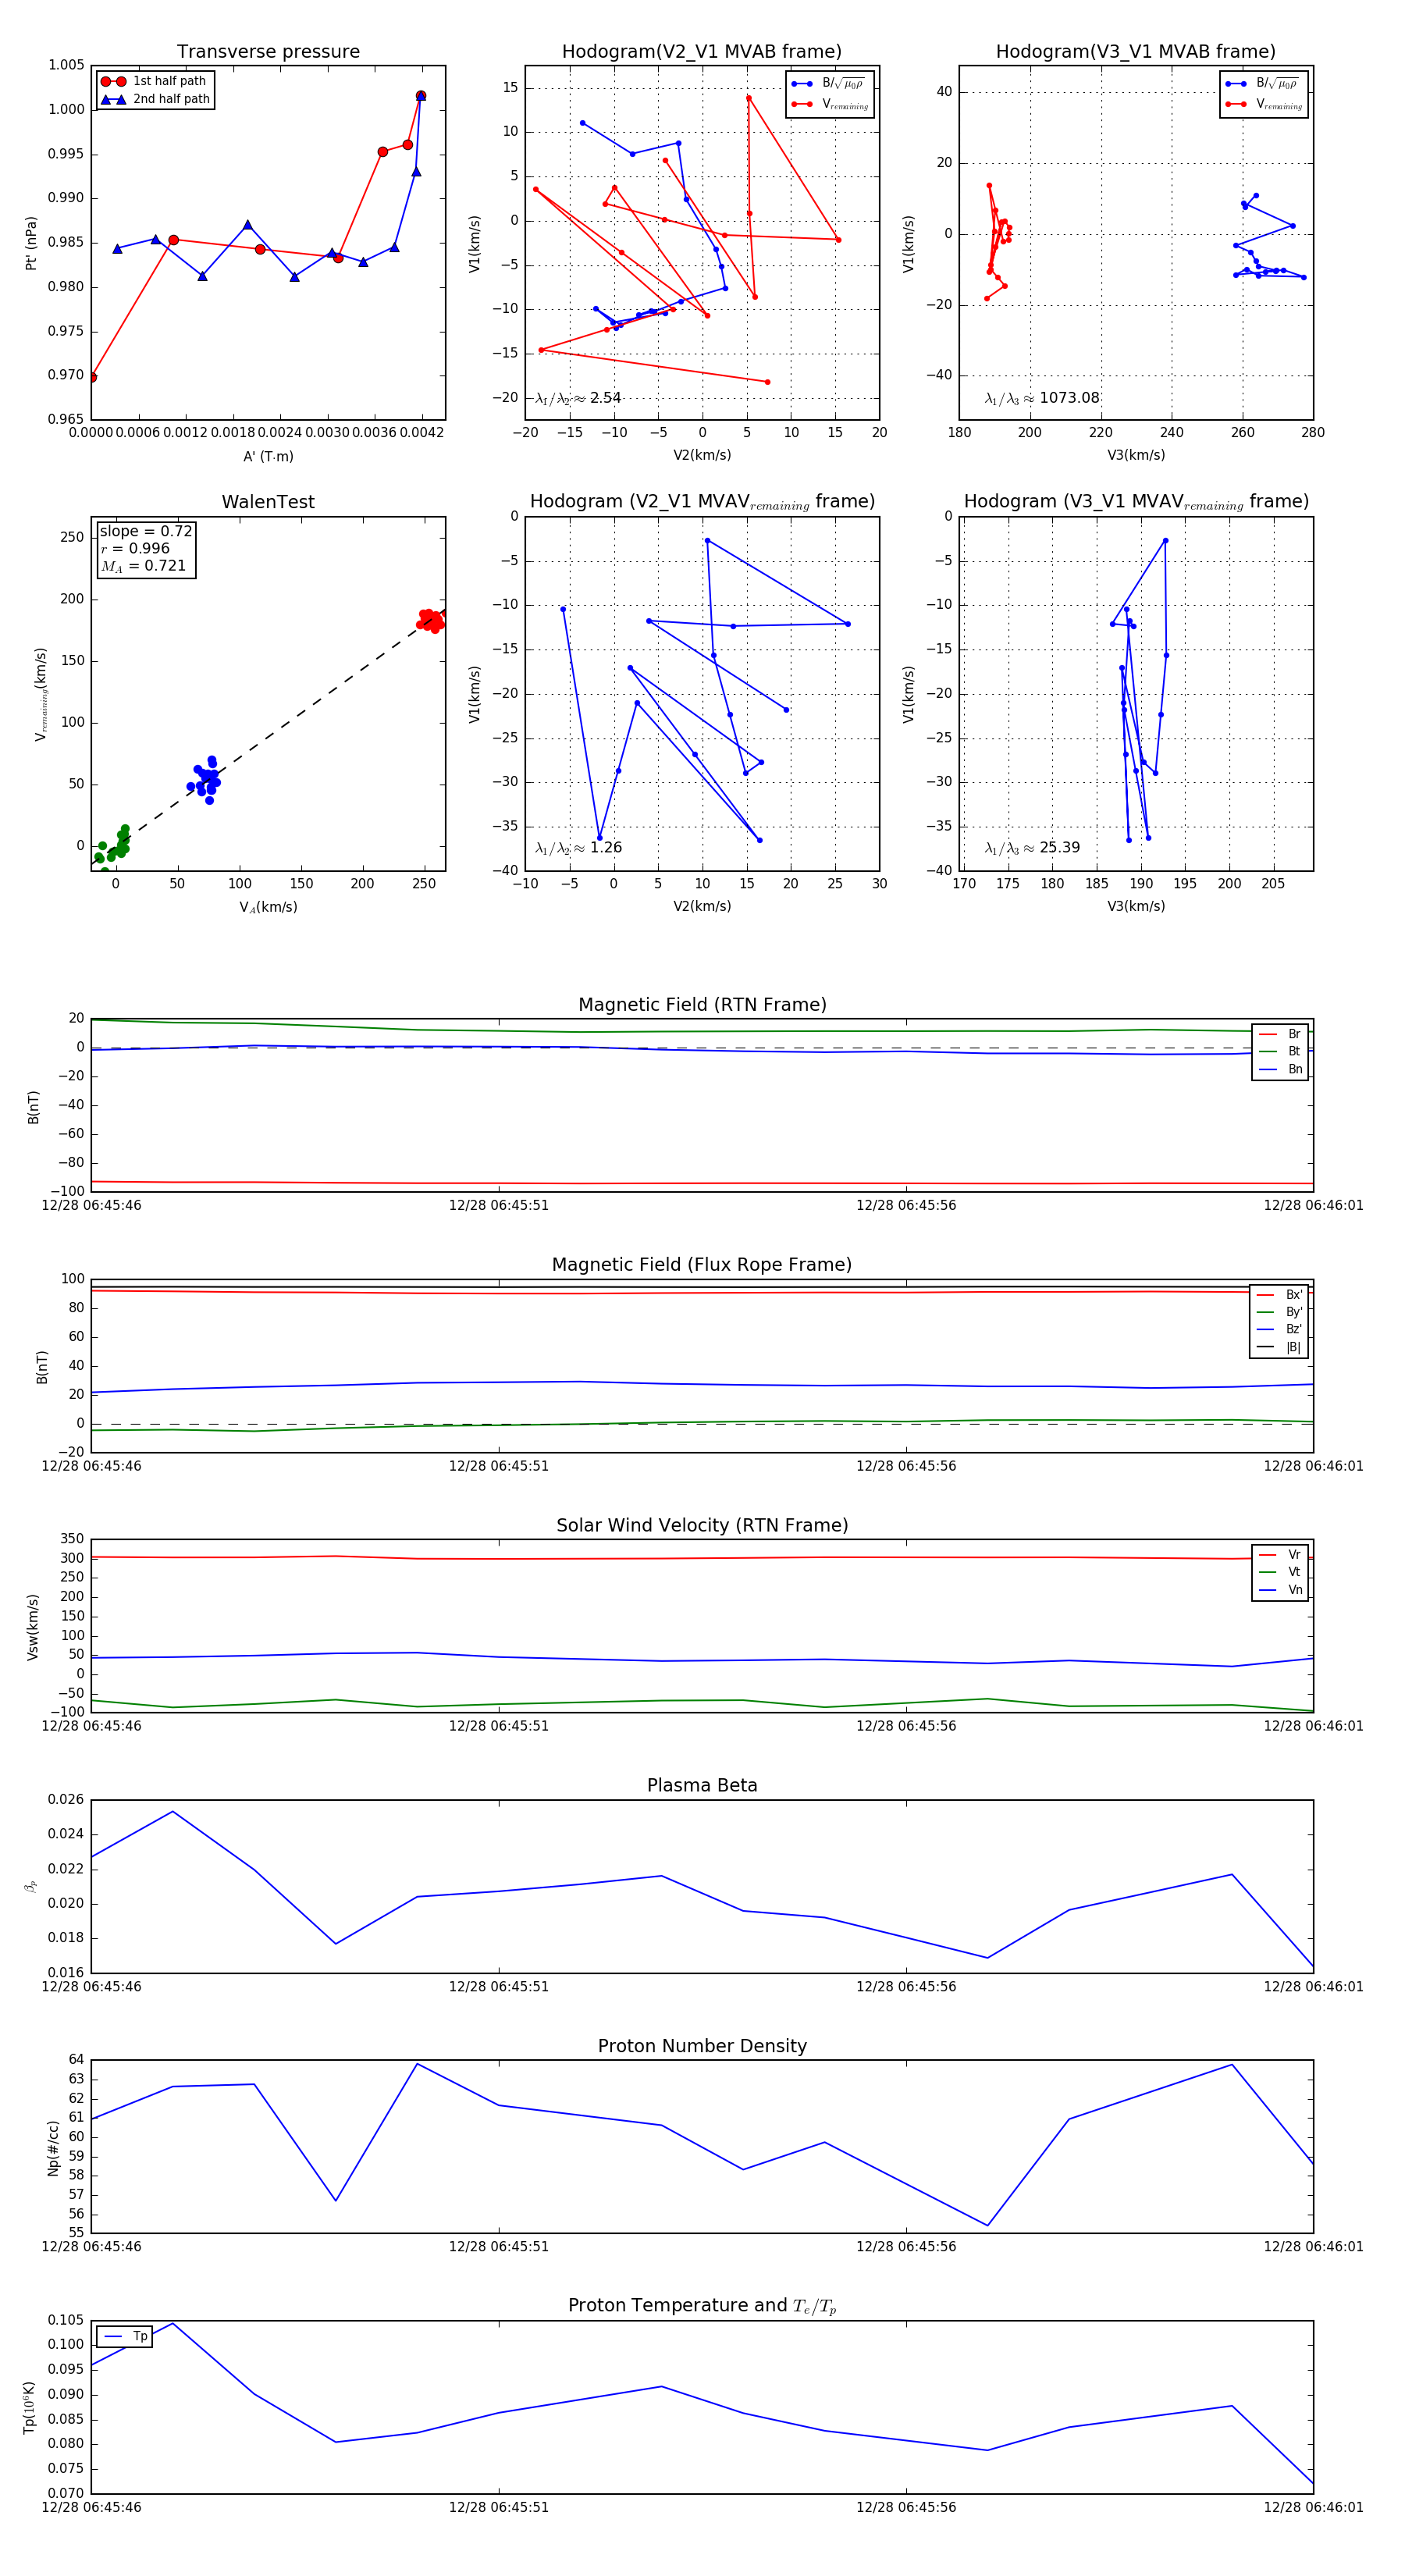Screen dimensions: 1405x2576
Task: Click the 'Magnetic Field (Flux Rope Frame)' title
Action: click(x=702, y=1265)
